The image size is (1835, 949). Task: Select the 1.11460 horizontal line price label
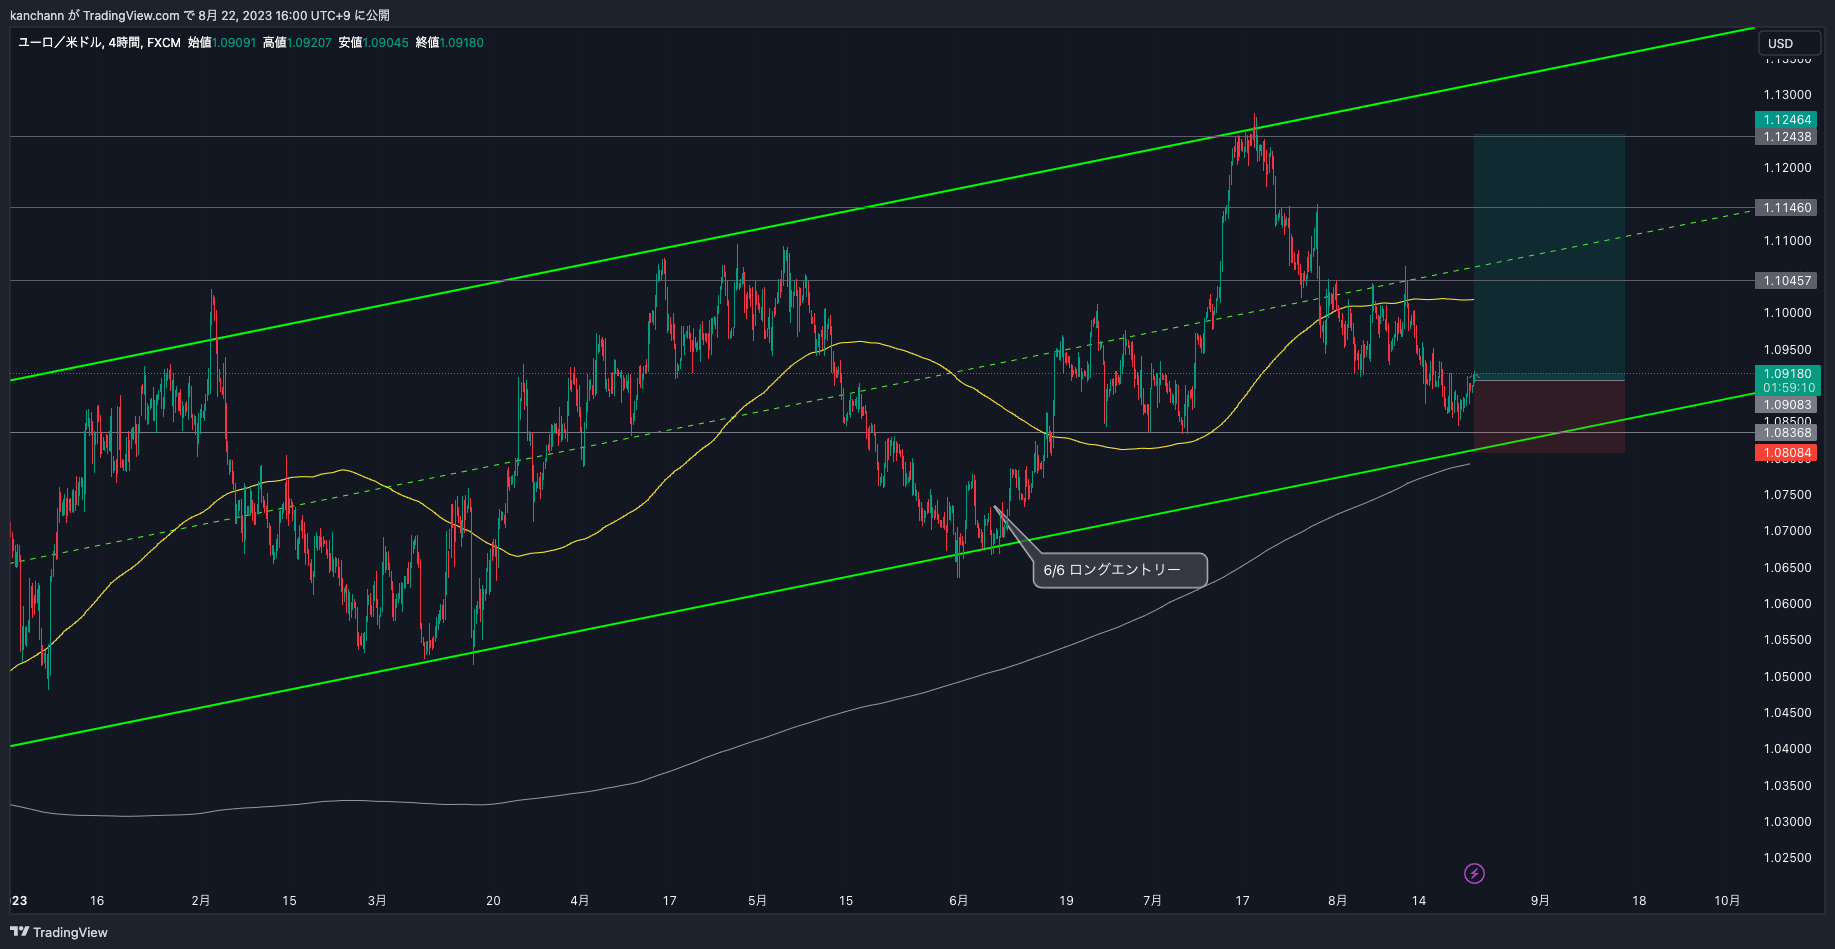pyautogui.click(x=1787, y=208)
